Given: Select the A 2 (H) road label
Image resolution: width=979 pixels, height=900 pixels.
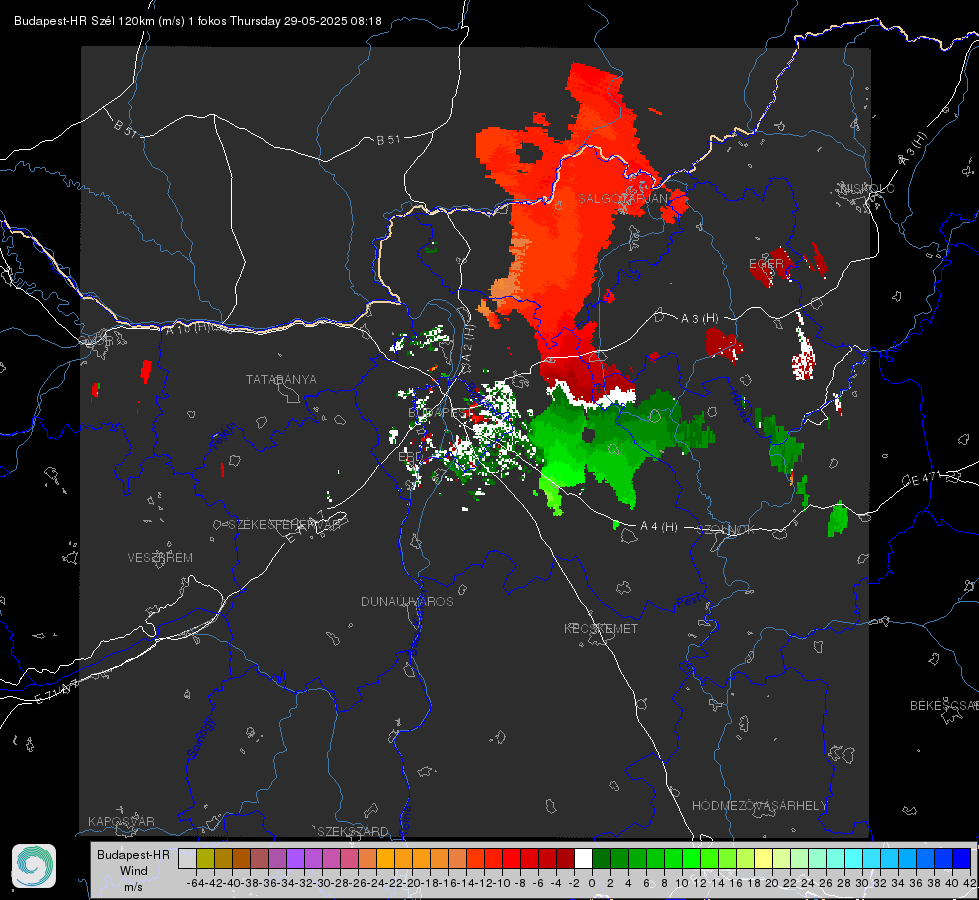Looking at the screenshot, I should point(468,344).
